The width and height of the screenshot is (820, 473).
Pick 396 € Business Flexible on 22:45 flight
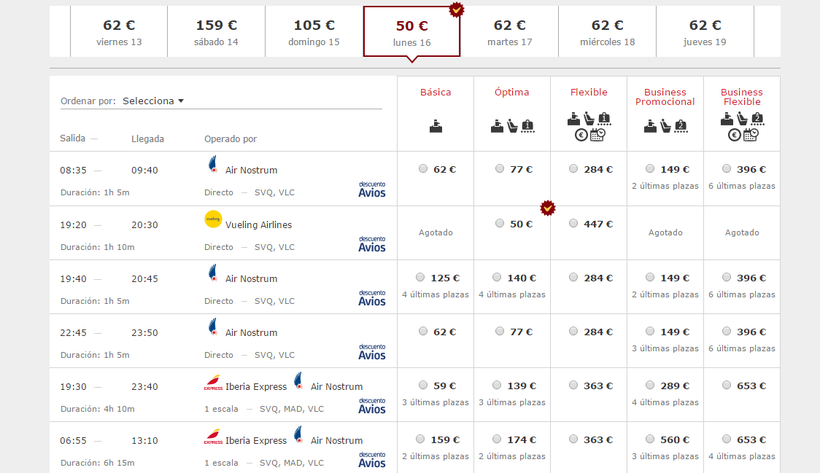[727, 332]
